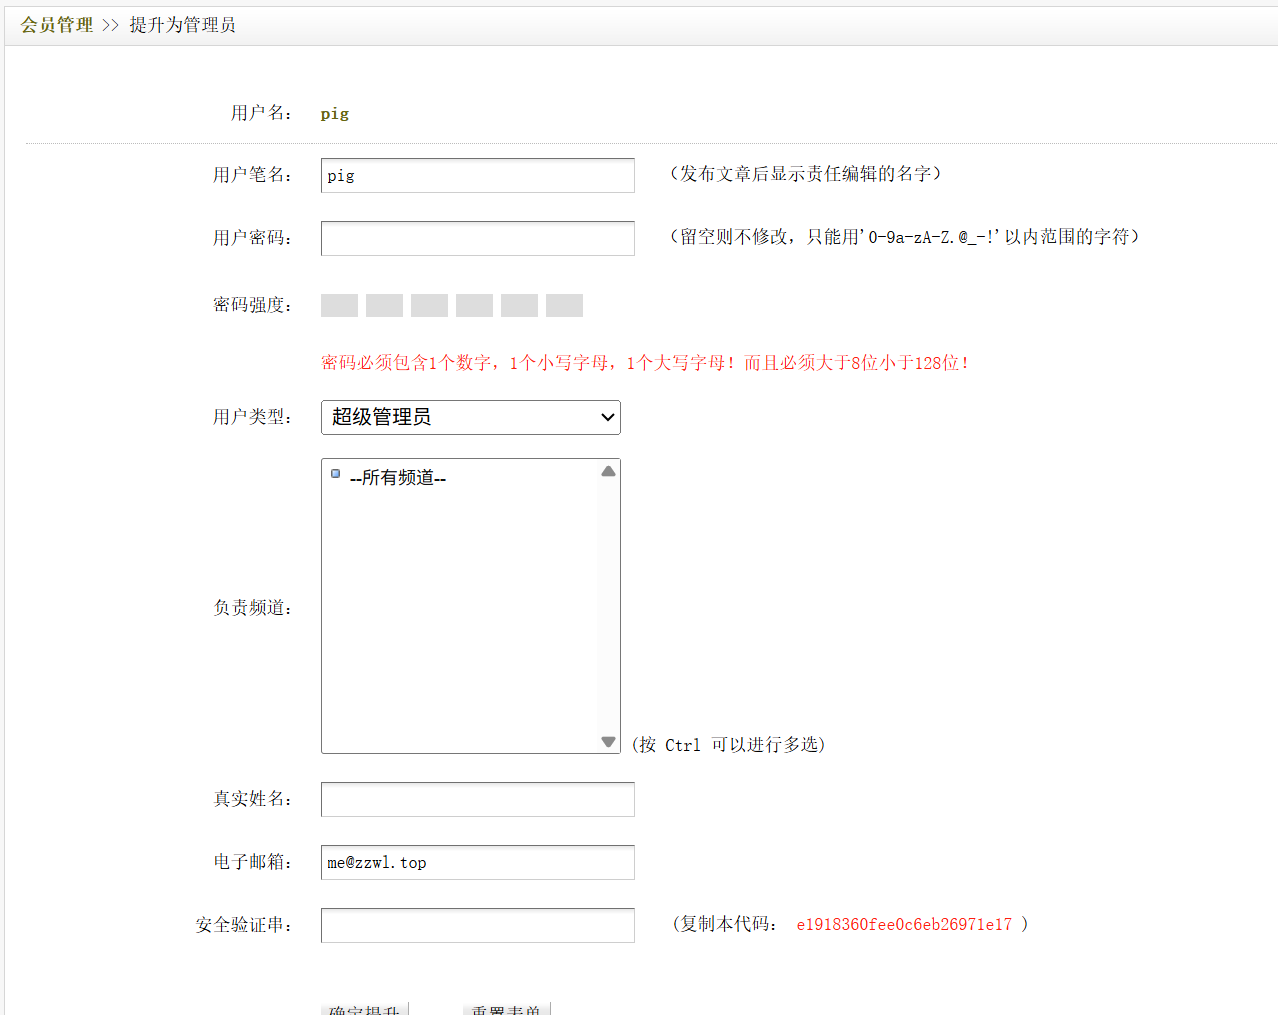This screenshot has height=1015, width=1278.
Task: Click the first password strength block
Action: pos(339,306)
